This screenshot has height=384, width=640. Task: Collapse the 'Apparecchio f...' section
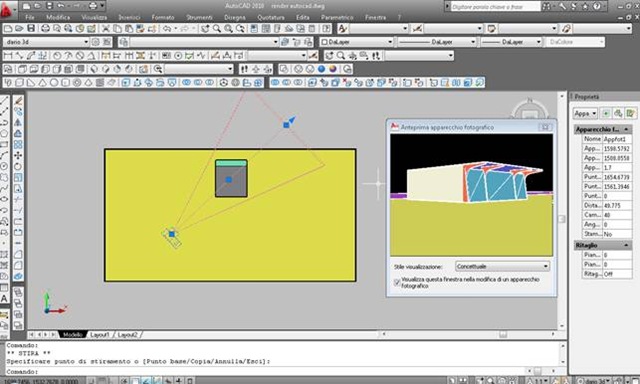point(626,129)
